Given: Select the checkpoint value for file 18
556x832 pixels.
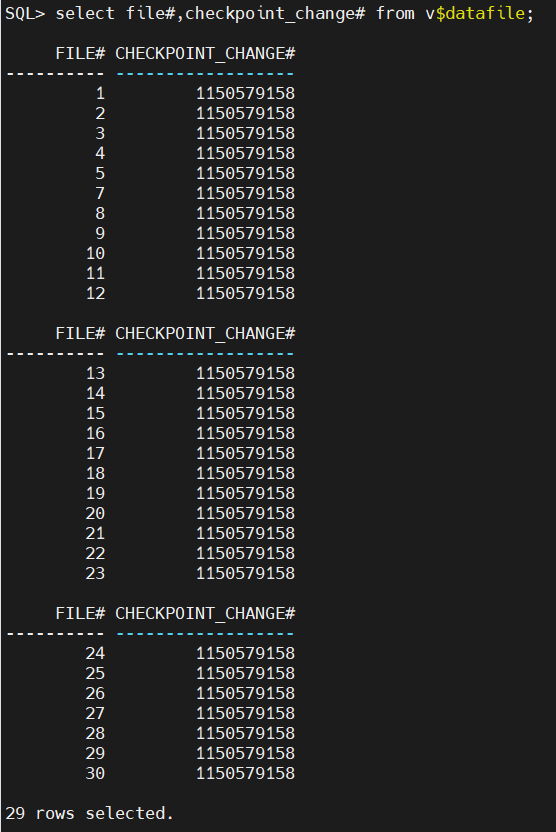Looking at the screenshot, I should click(245, 473).
